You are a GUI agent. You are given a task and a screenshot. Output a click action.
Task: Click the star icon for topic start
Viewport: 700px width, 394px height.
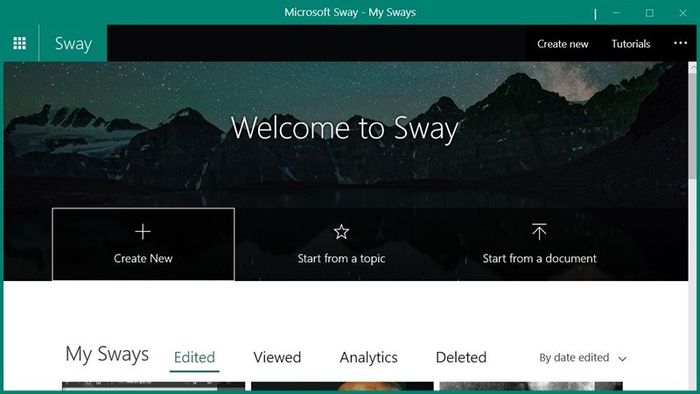pyautogui.click(x=341, y=232)
